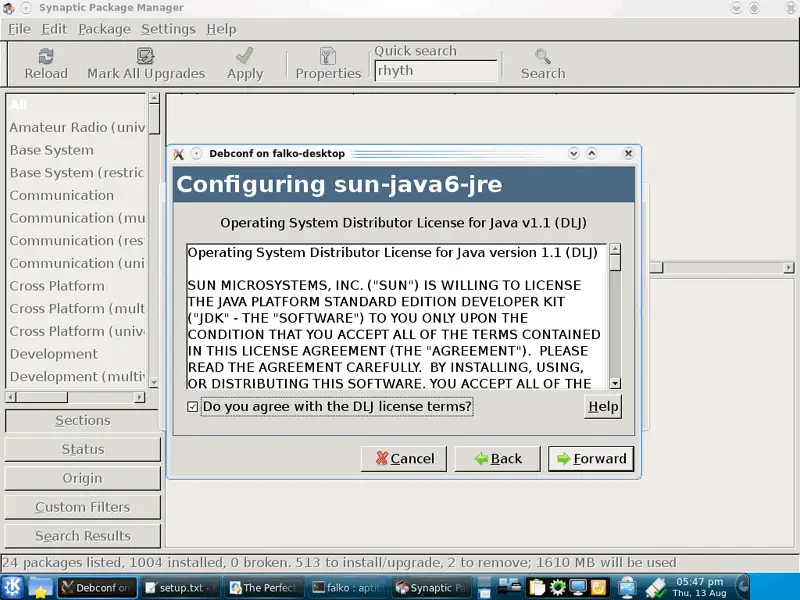Viewport: 800px width, 600px height.
Task: Click the Synaptic window menu icon in titlebar
Action: click(8, 8)
